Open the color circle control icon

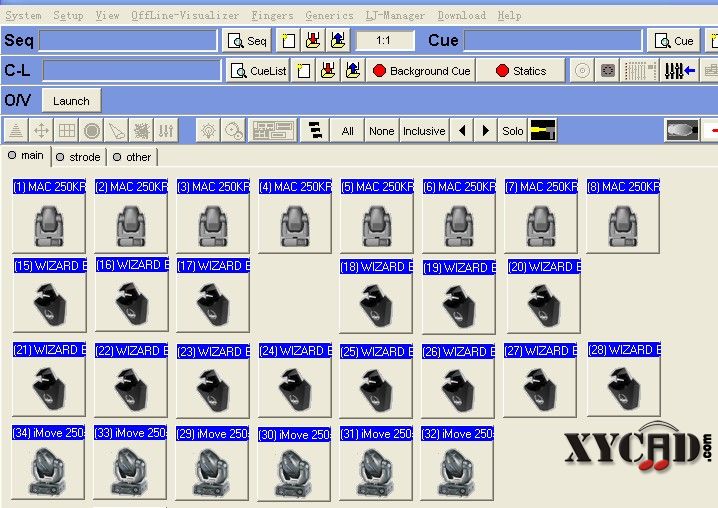click(92, 131)
